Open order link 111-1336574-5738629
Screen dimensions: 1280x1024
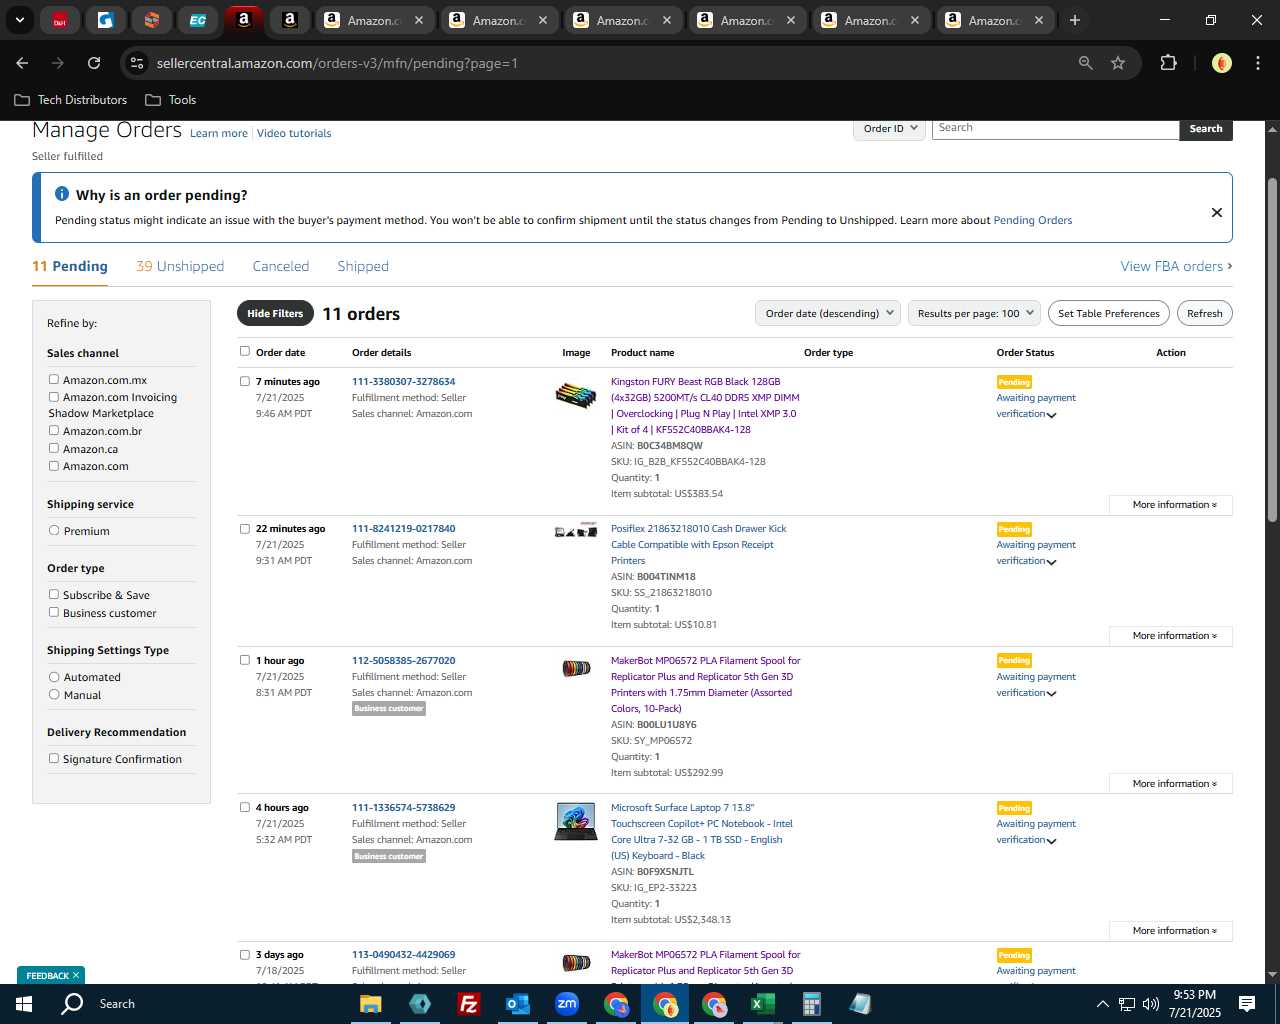tap(404, 808)
